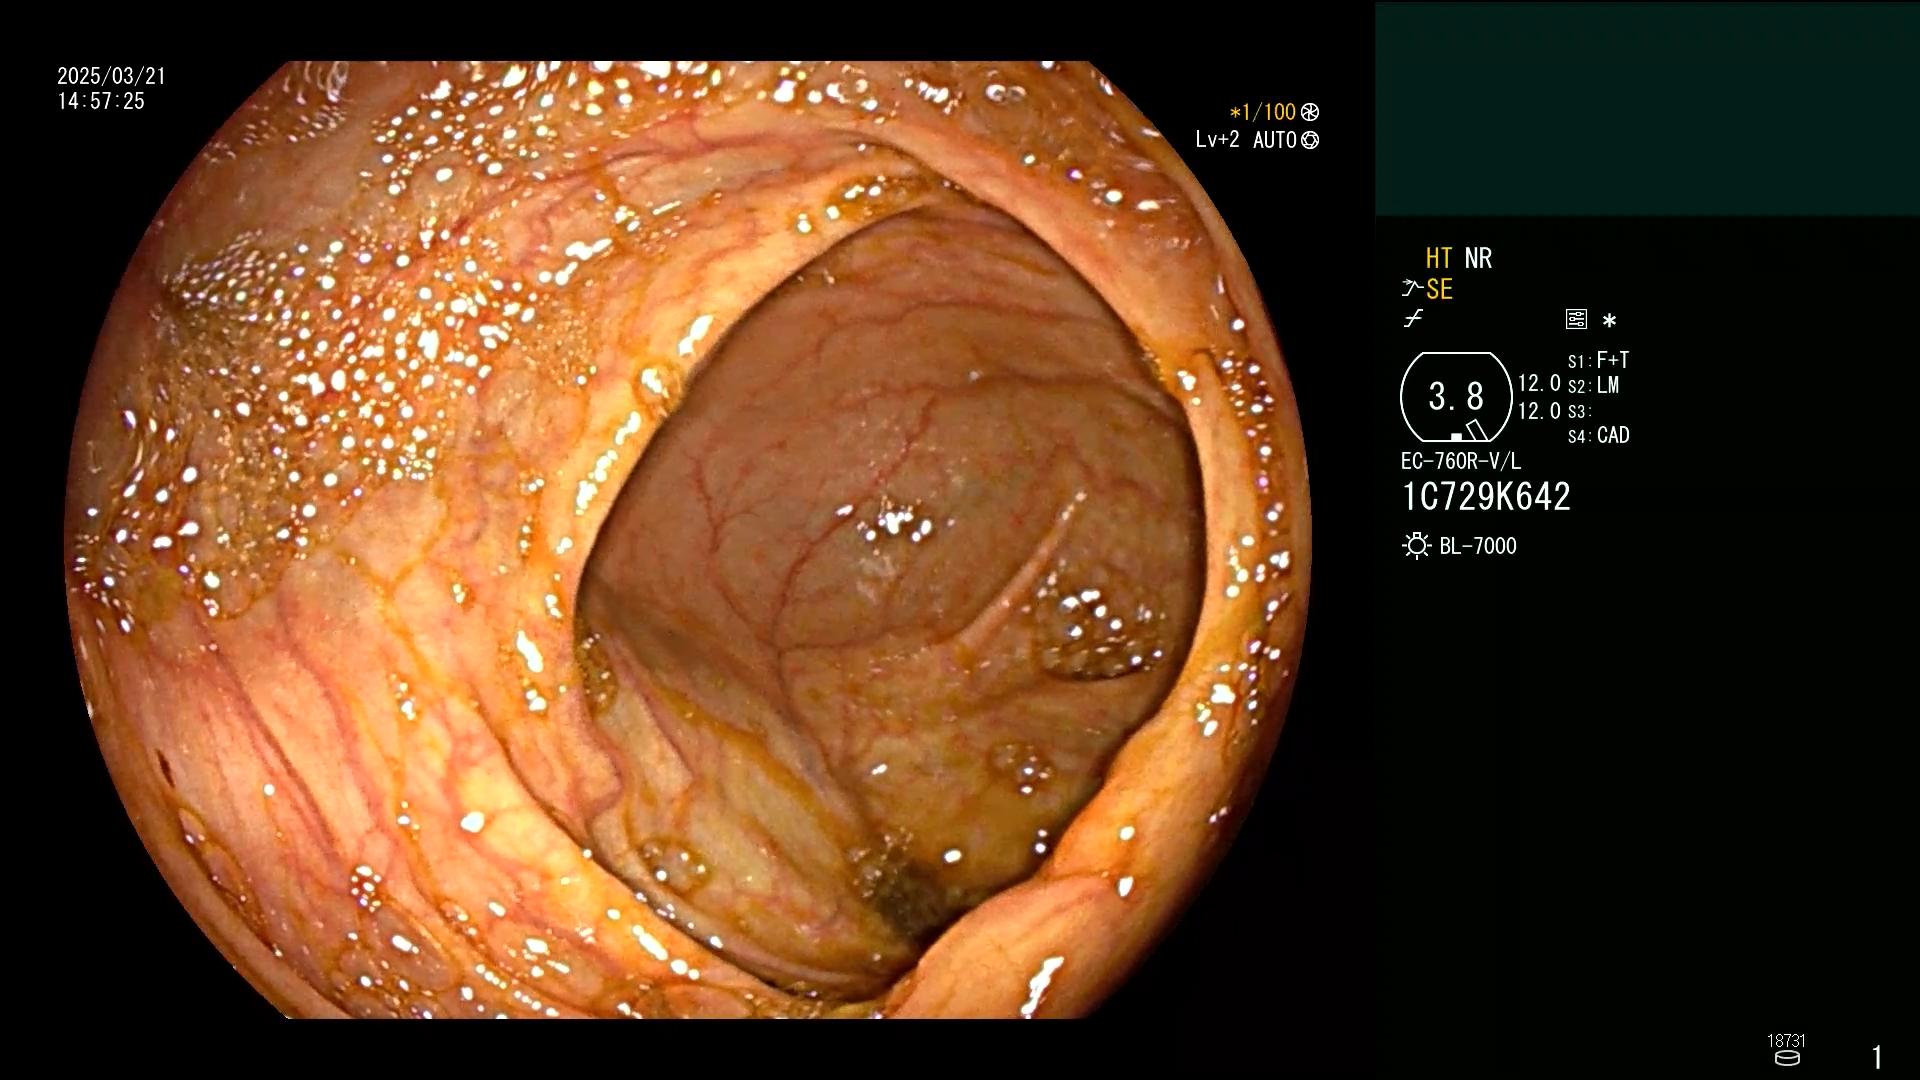The height and width of the screenshot is (1080, 1920).
Task: Click the endoscopic live image view
Action: tap(688, 540)
